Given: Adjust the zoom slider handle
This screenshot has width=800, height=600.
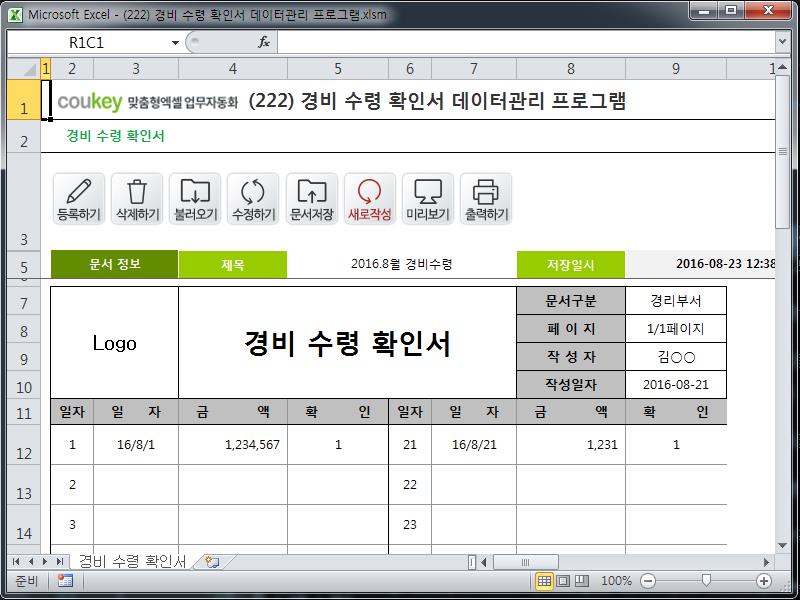Looking at the screenshot, I should pyautogui.click(x=706, y=581).
